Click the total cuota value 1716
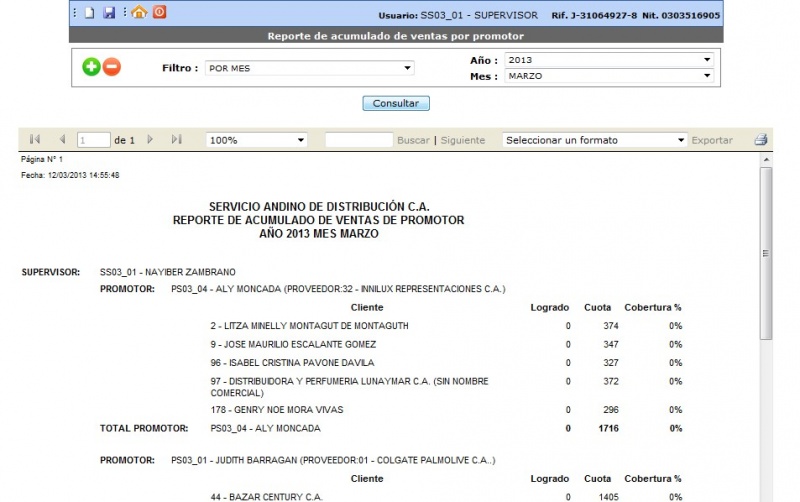This screenshot has width=800, height=502. click(608, 429)
